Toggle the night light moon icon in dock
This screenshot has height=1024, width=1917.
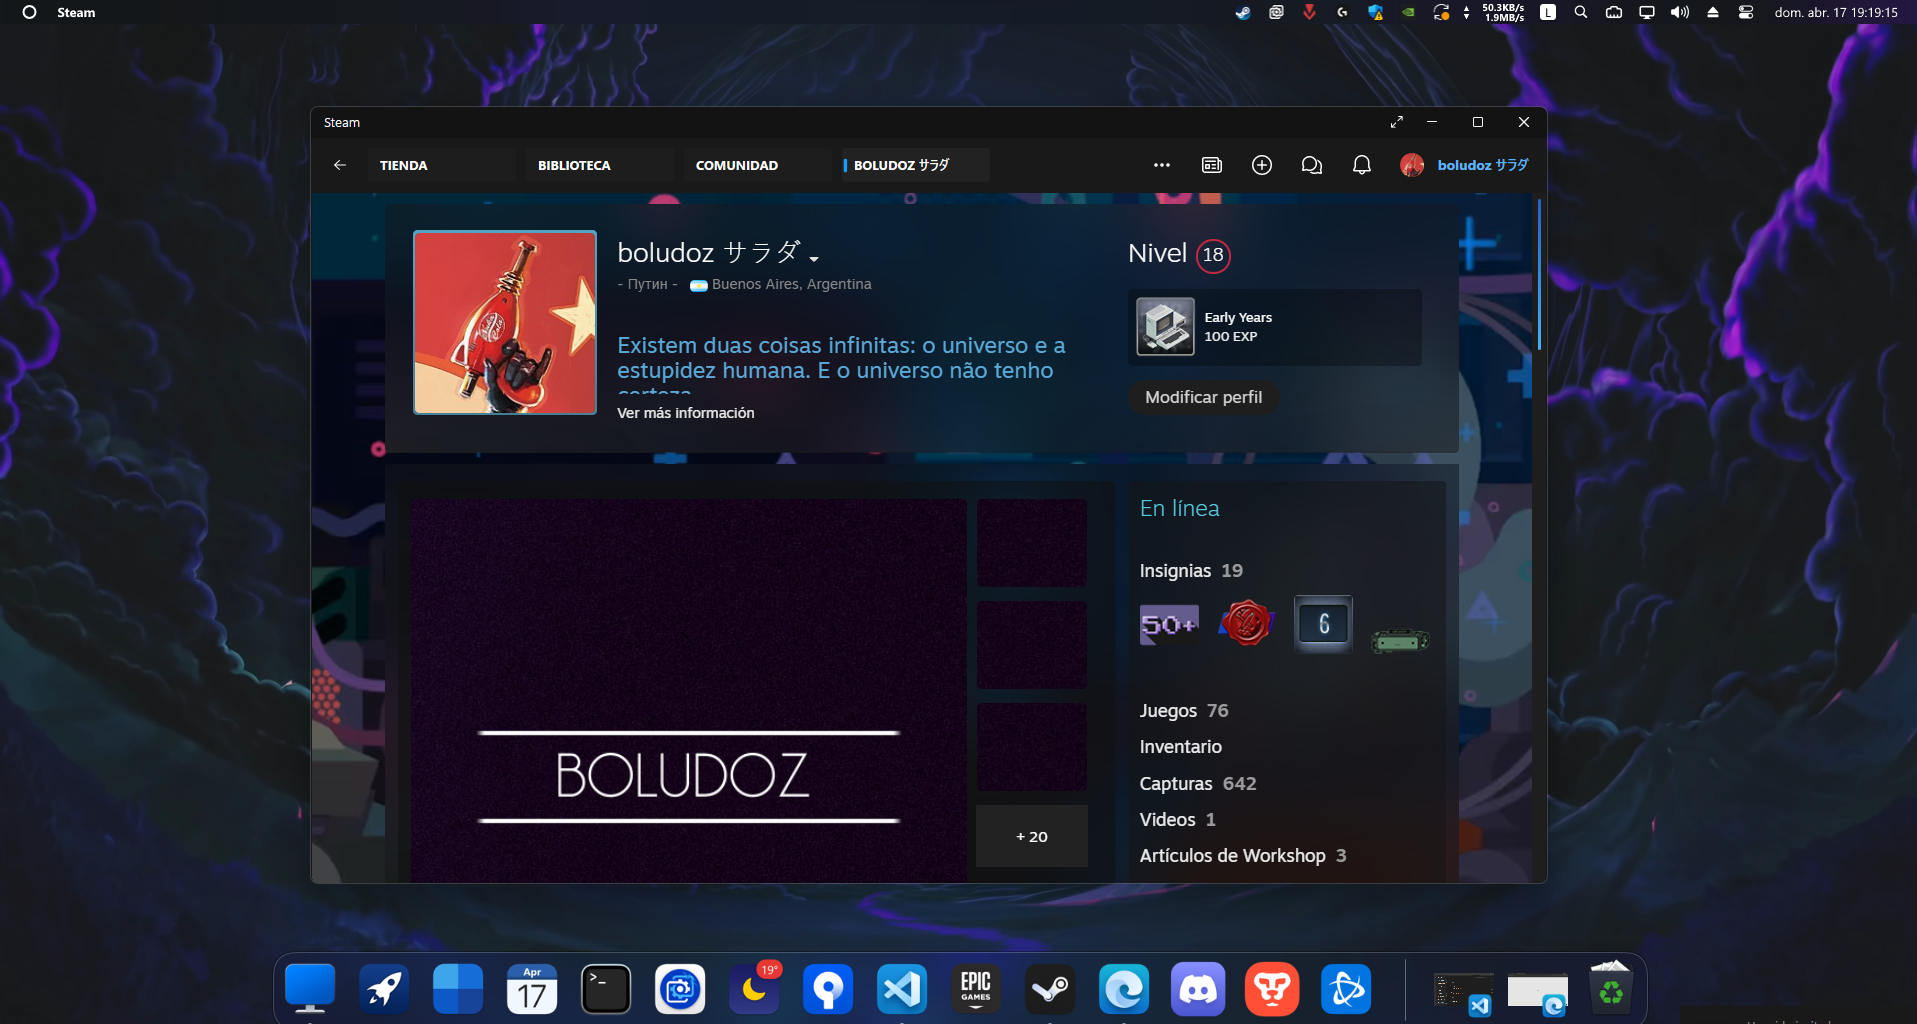754,989
